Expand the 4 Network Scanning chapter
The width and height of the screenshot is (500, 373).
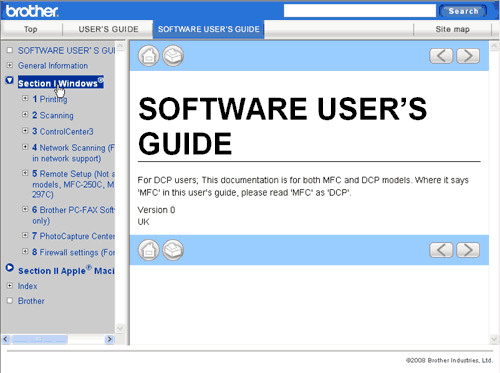pyautogui.click(x=25, y=147)
